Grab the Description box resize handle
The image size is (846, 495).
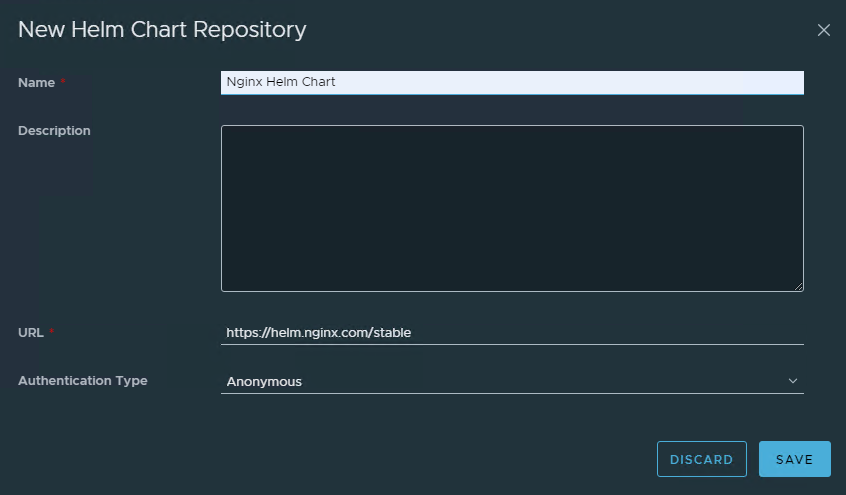(x=798, y=286)
